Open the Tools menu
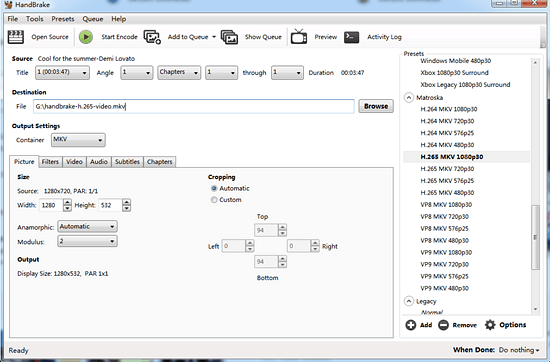The height and width of the screenshot is (362, 550). coord(34,19)
